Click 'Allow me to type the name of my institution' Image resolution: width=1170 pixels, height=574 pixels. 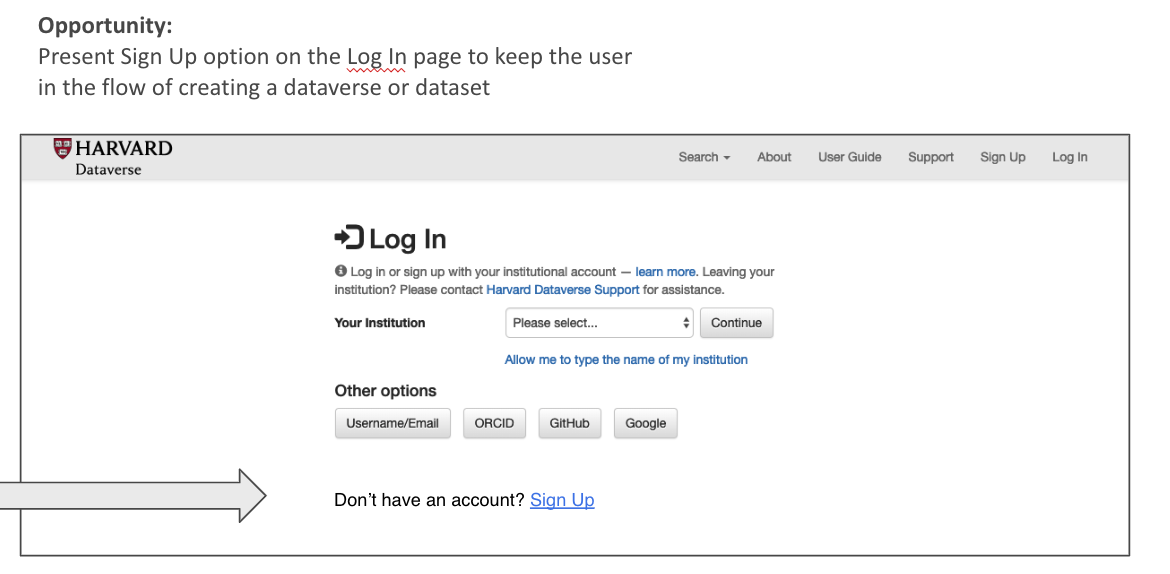tap(626, 360)
